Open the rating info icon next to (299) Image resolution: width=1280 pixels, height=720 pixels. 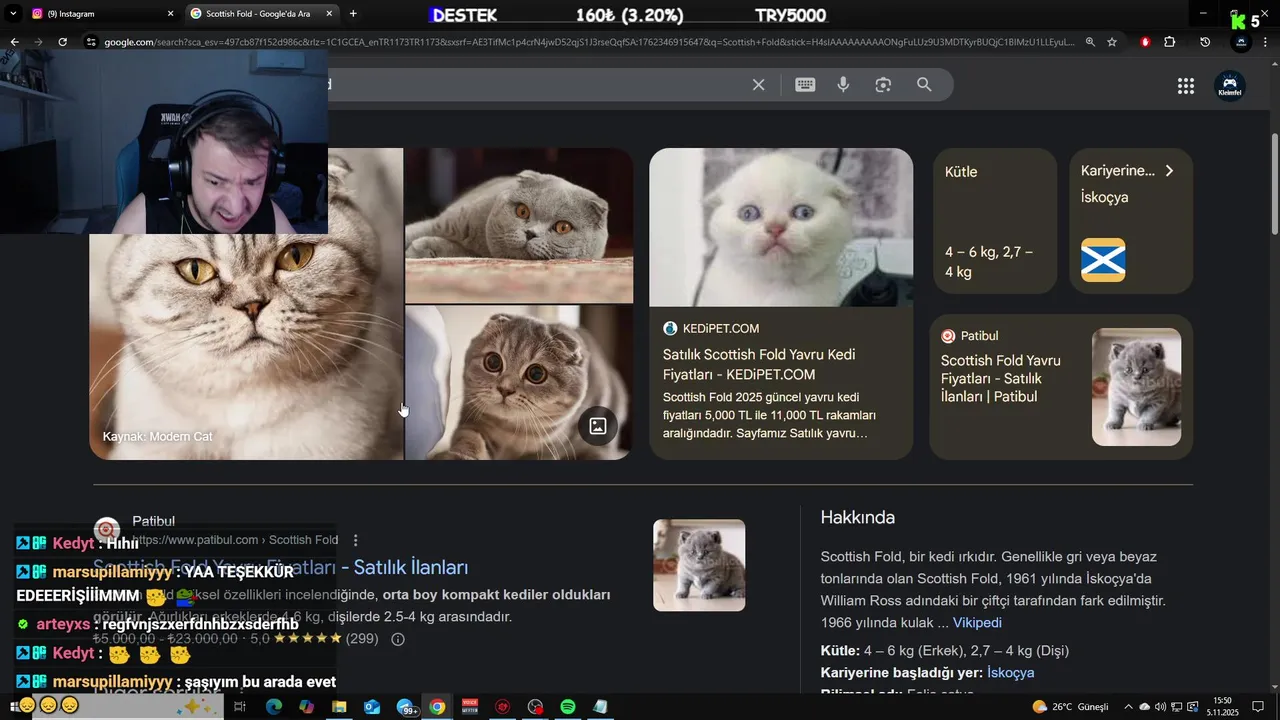click(398, 639)
